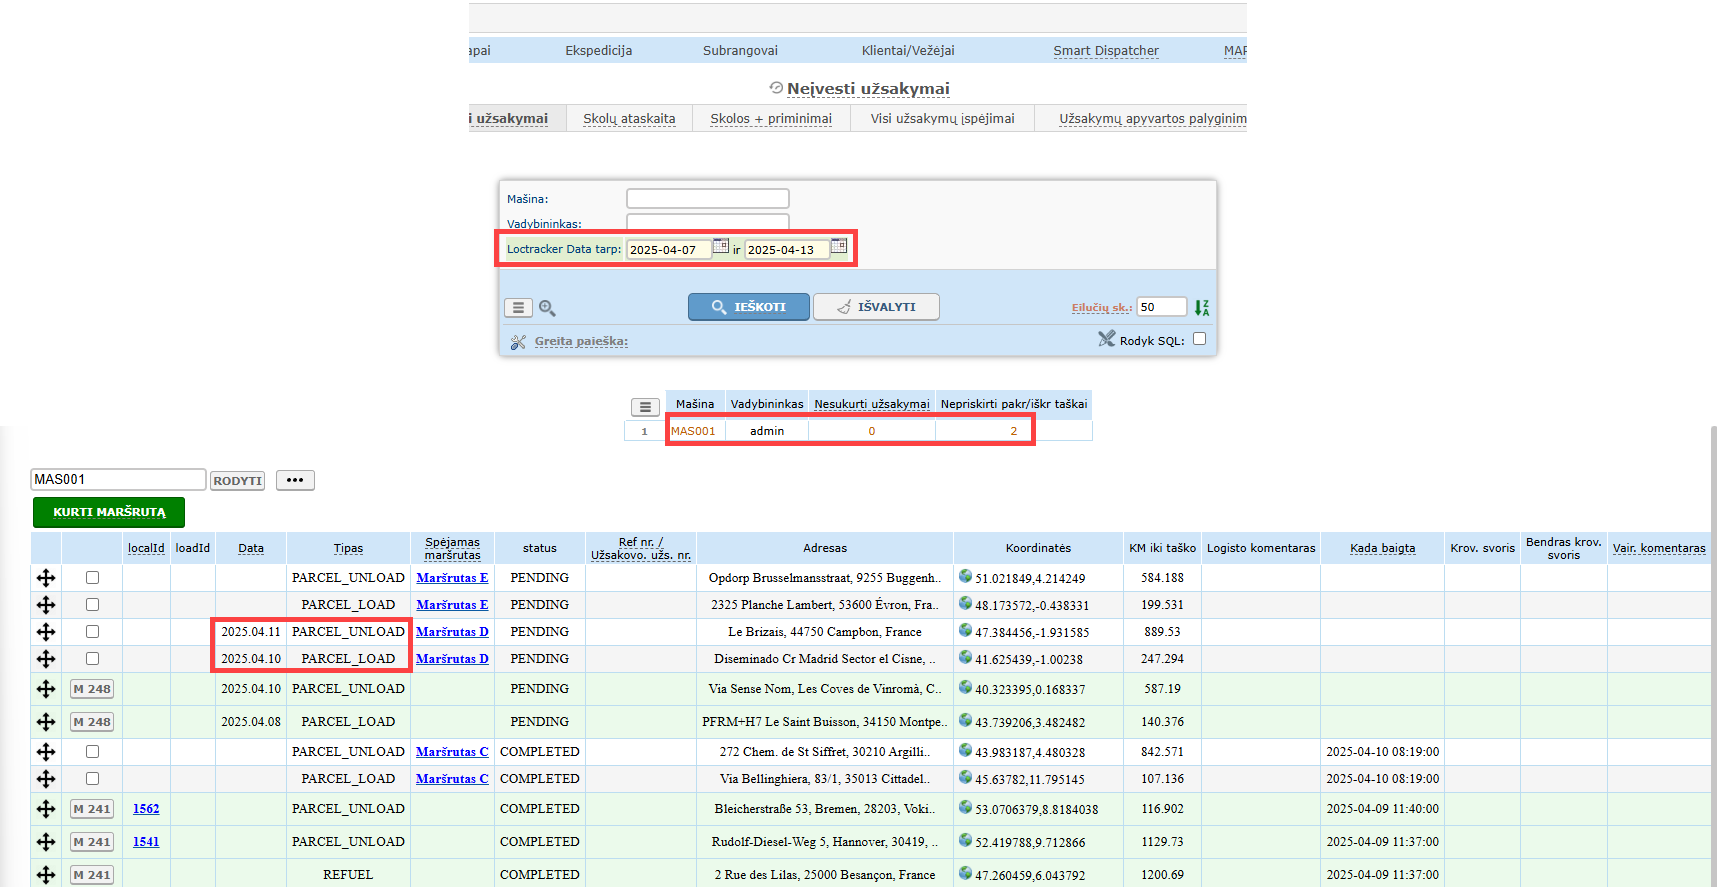Open the Smart Dispatcher menu tab
The image size is (1717, 887).
tap(1106, 51)
